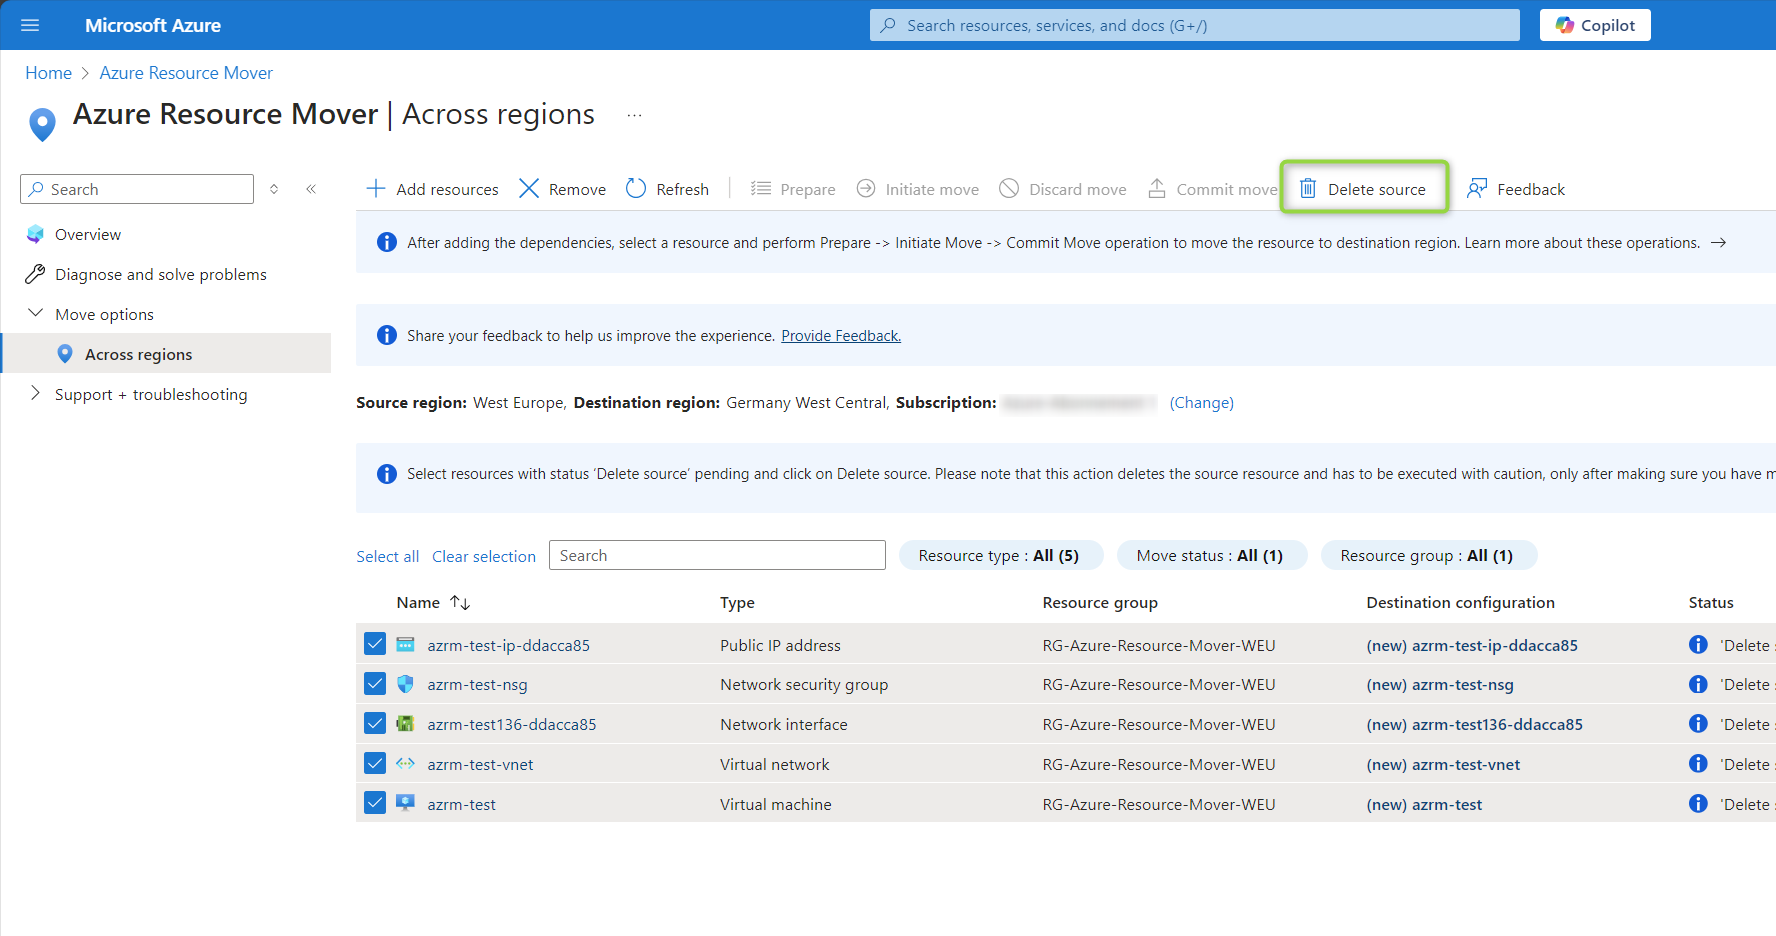
Task: Open Resource group: All (1) filter
Action: (x=1428, y=555)
